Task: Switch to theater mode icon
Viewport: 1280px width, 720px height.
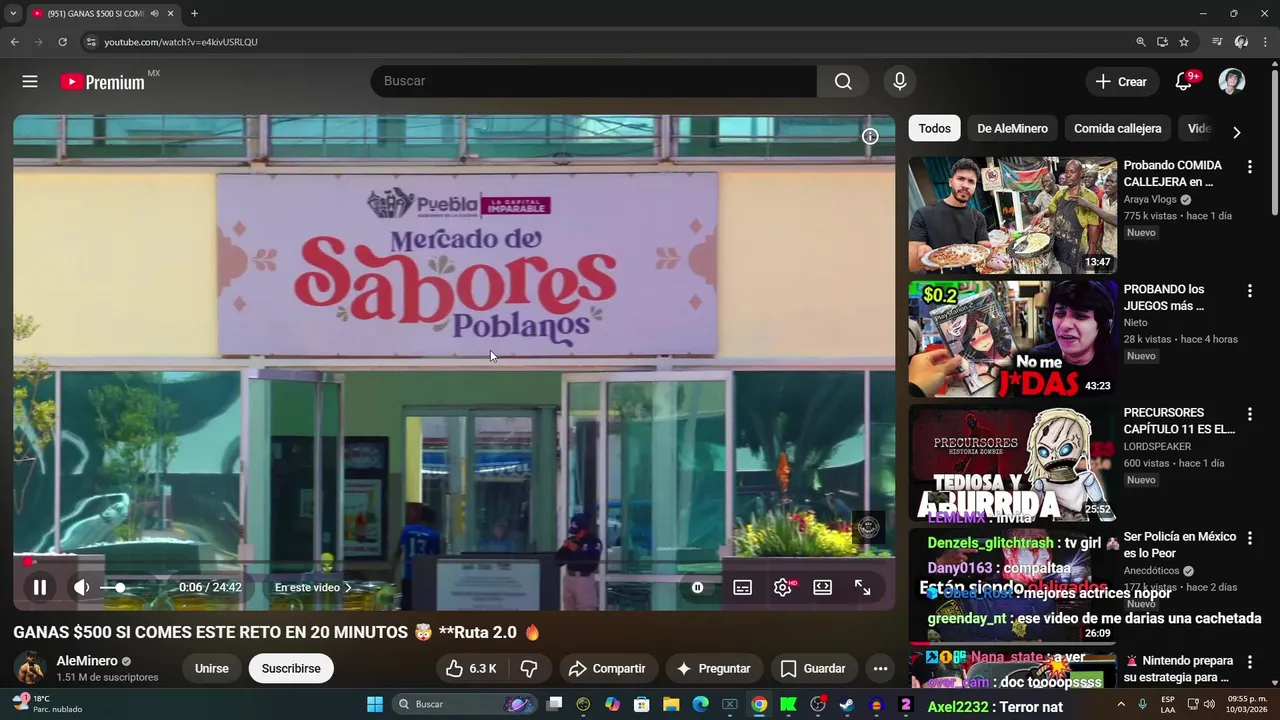Action: pos(823,588)
